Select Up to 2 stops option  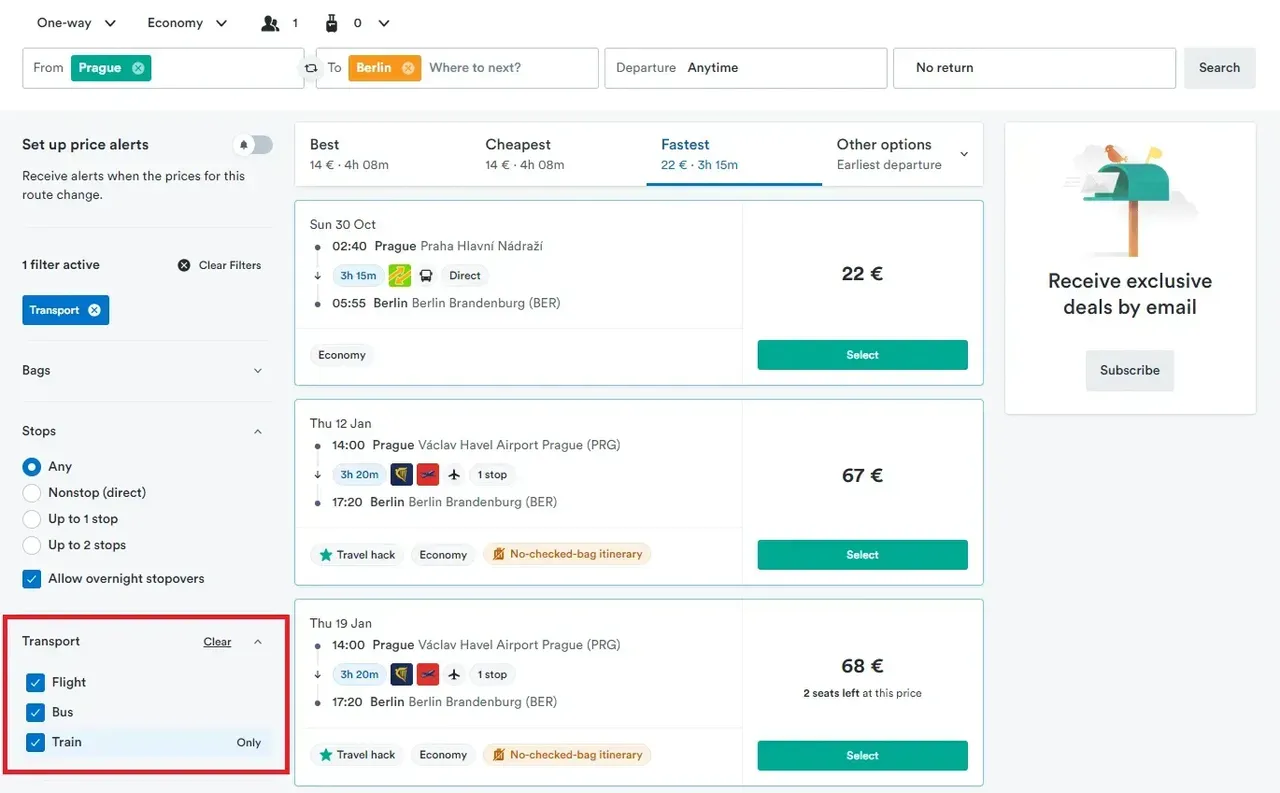pos(32,545)
